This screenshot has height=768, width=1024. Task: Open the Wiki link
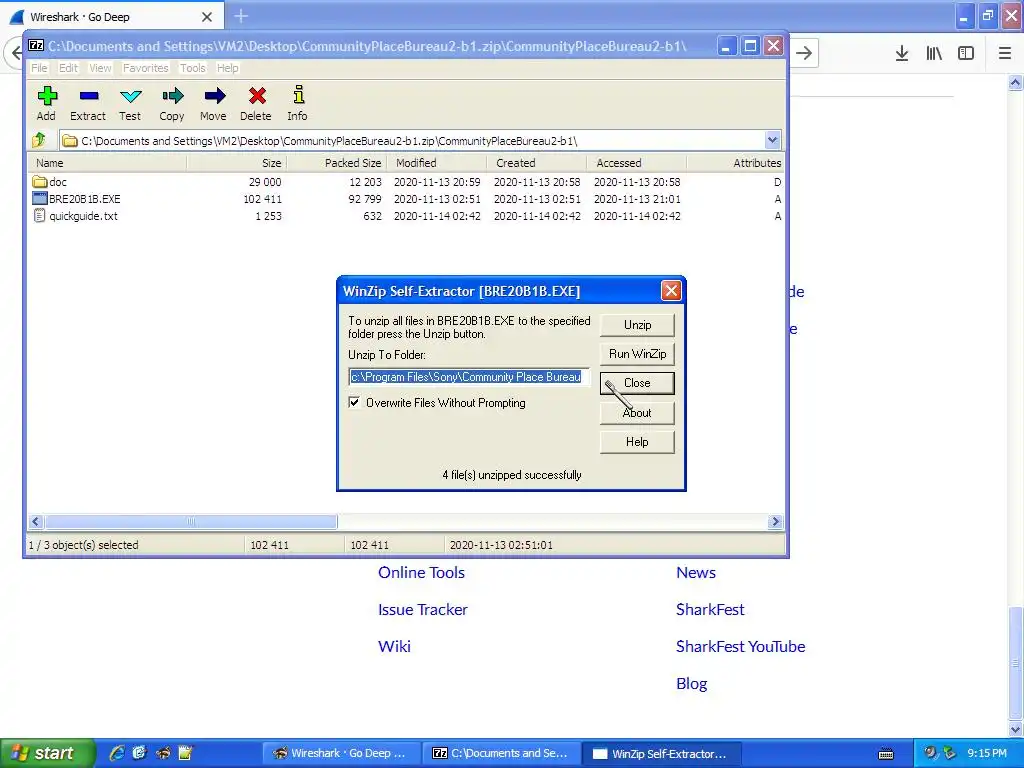[394, 647]
